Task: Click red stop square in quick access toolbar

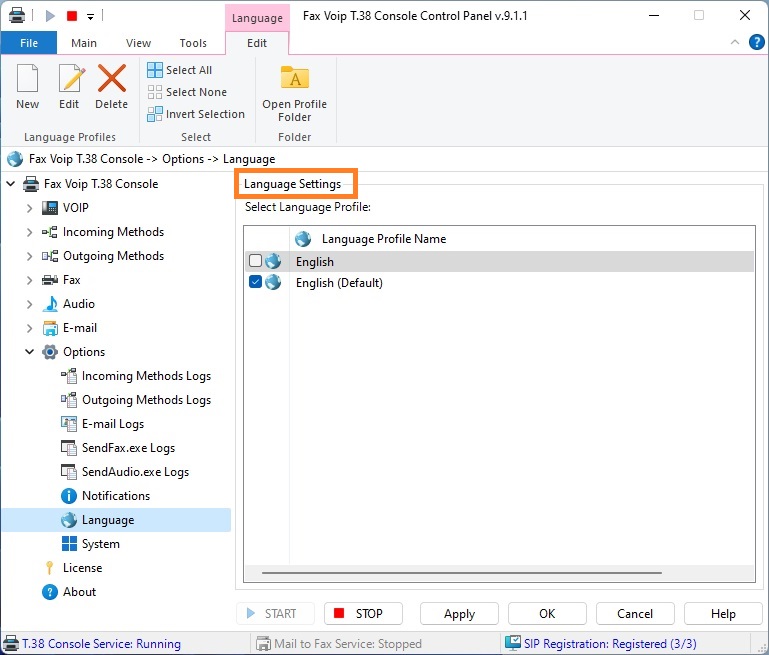Action: tap(72, 16)
